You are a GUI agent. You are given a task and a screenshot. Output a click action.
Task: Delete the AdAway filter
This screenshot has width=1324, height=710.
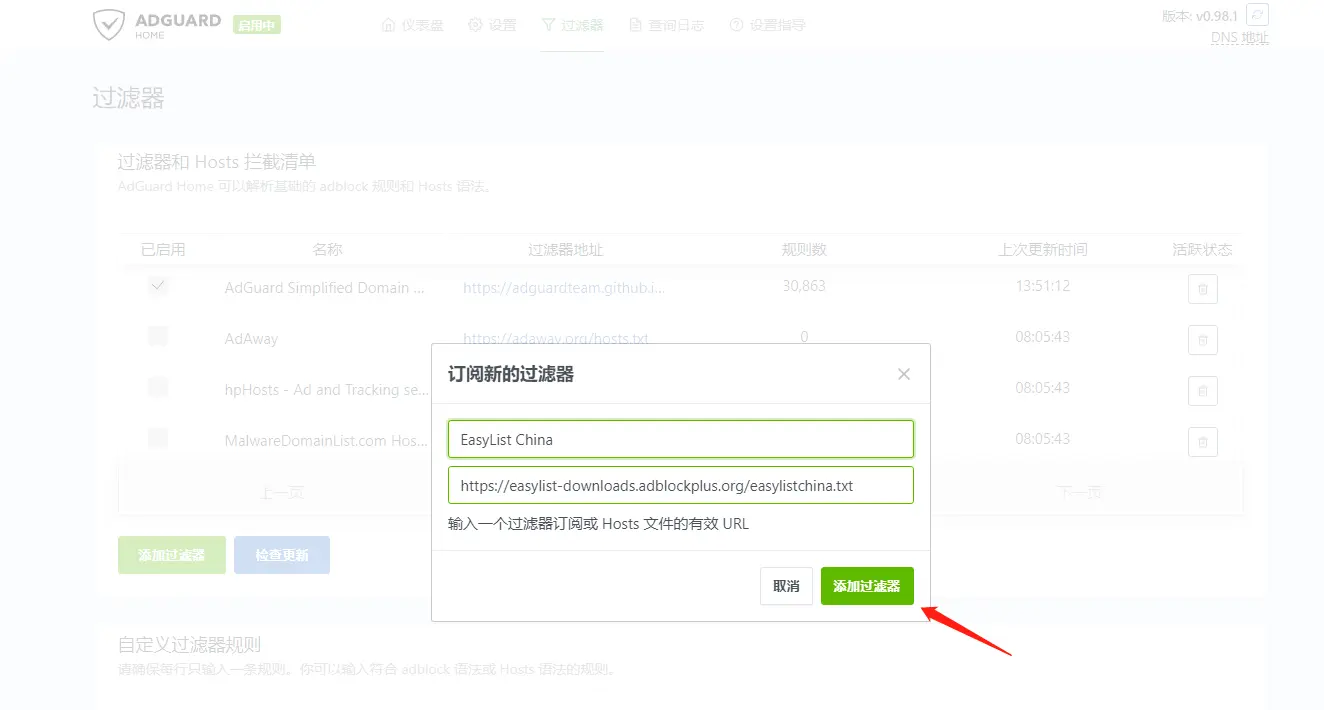(x=1203, y=340)
